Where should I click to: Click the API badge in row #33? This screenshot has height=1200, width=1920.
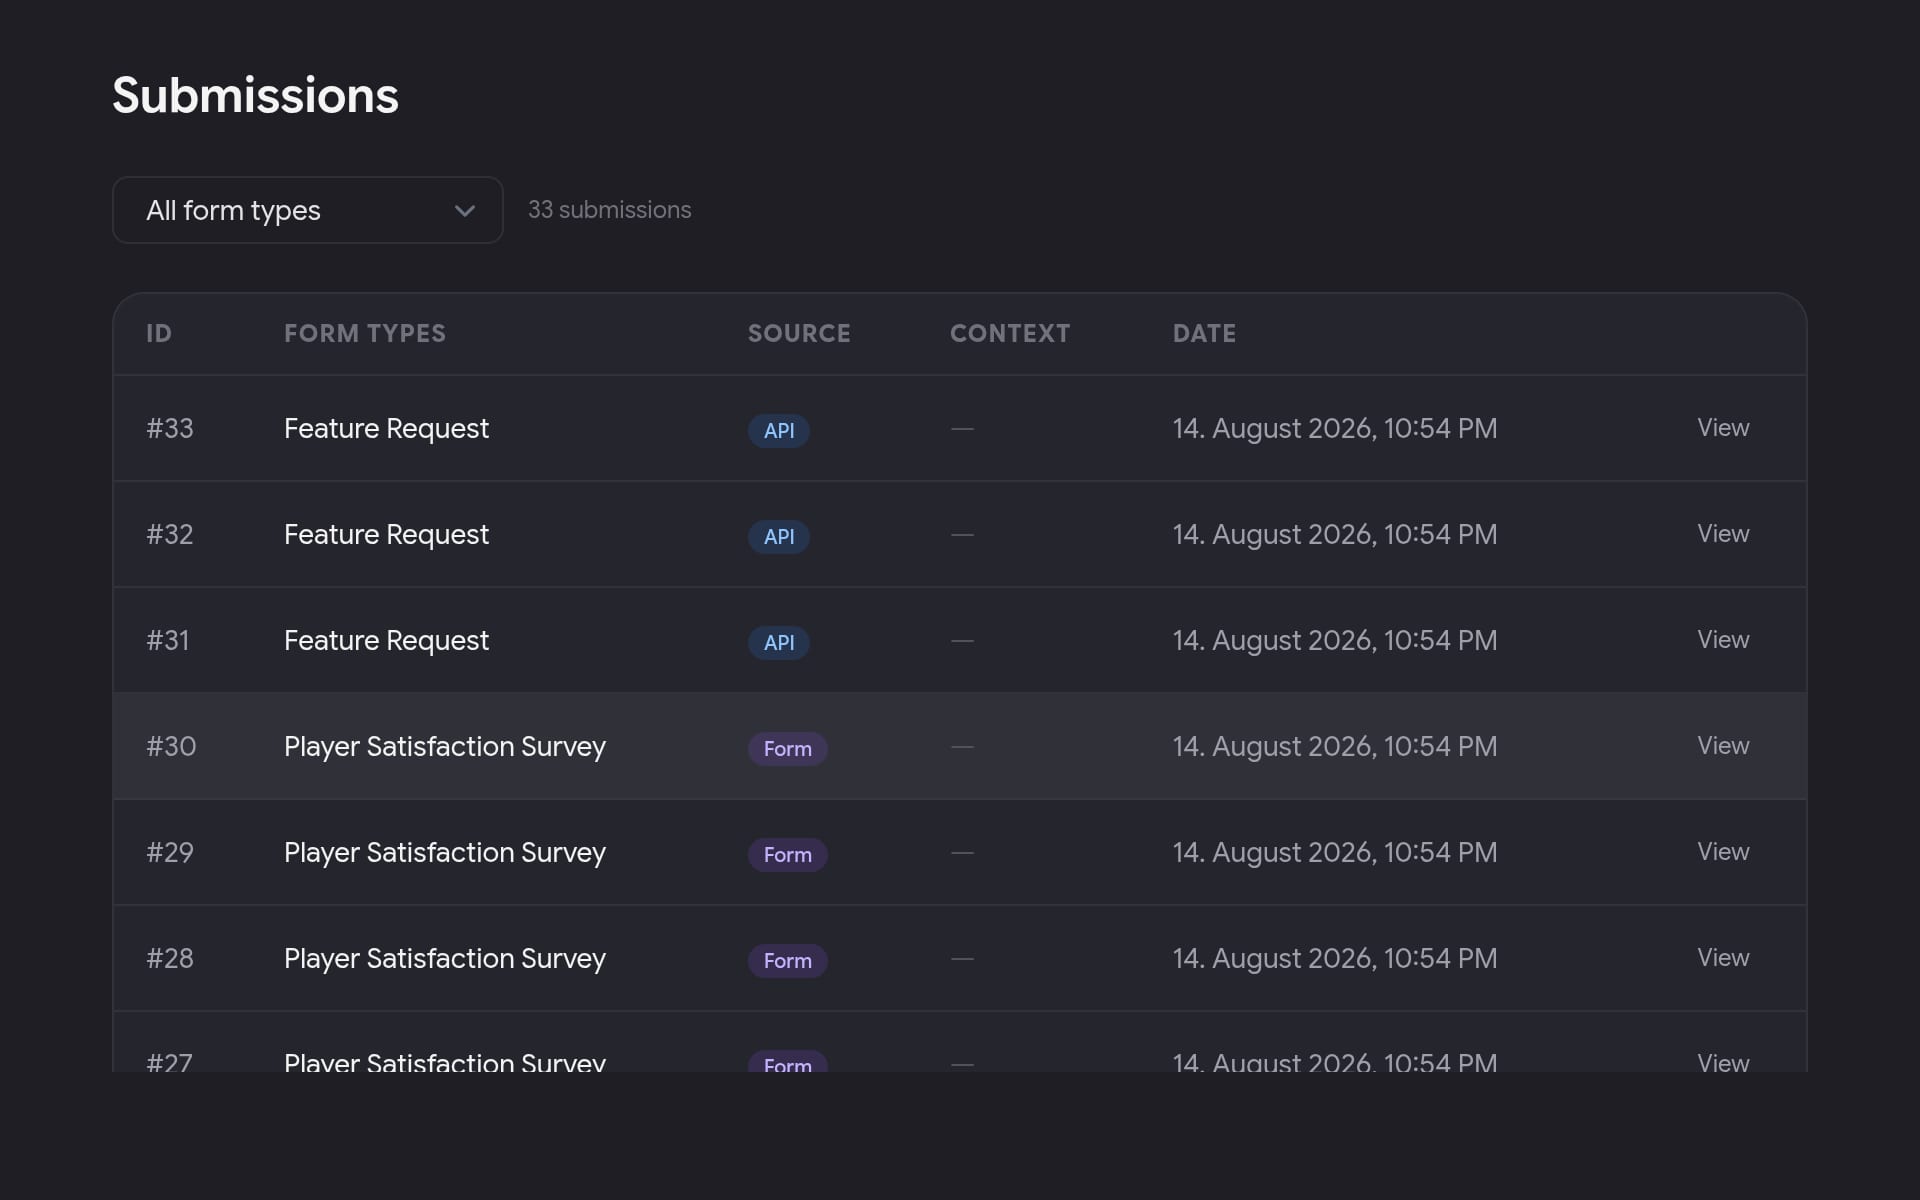tap(779, 431)
